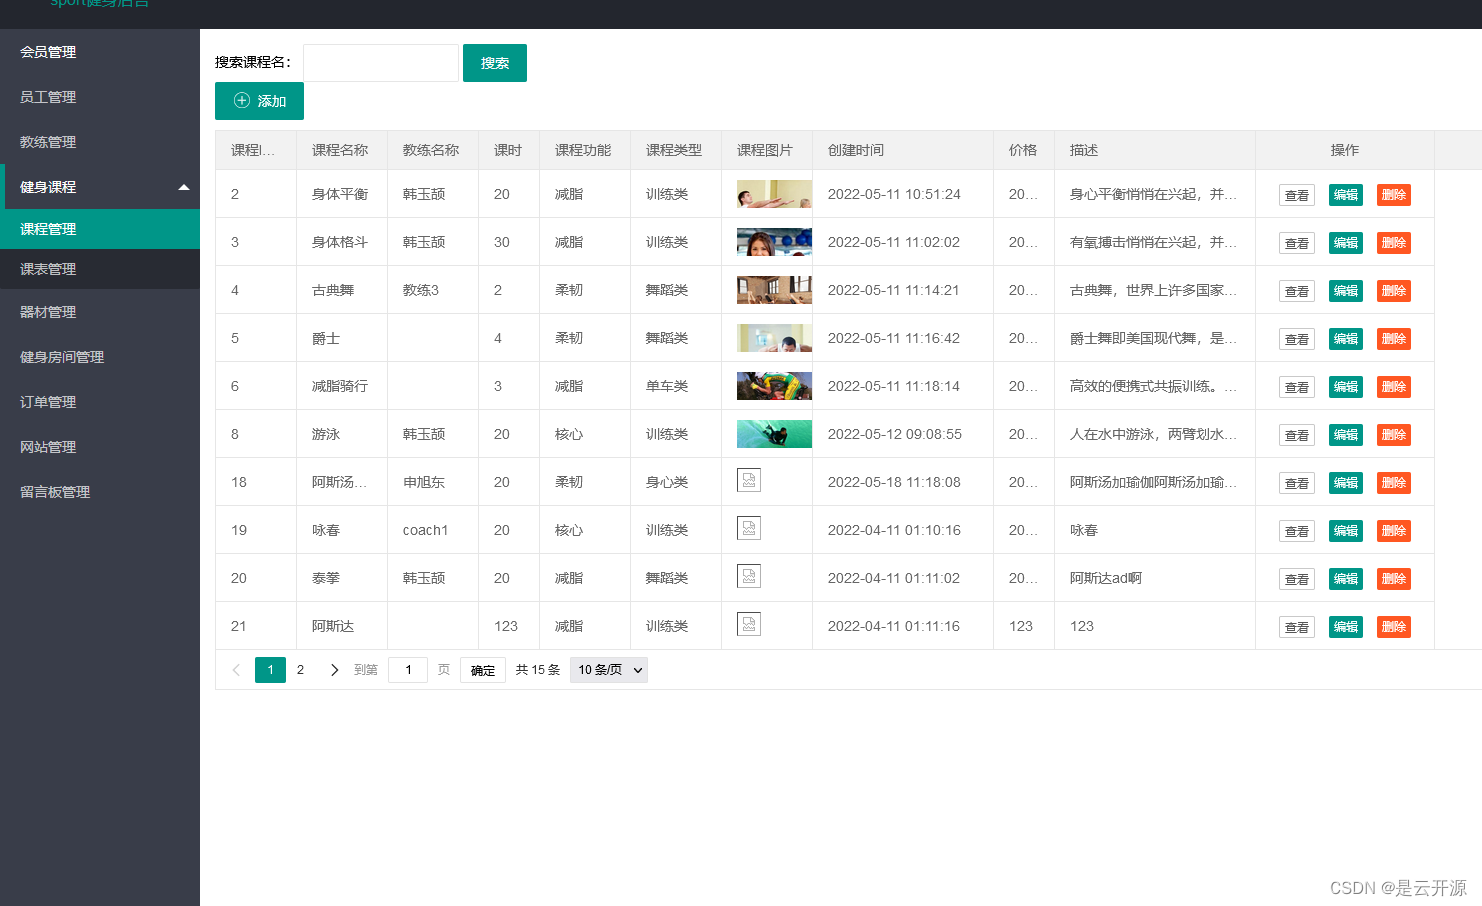Delete the 泰拳 course
Image resolution: width=1482 pixels, height=906 pixels.
(x=1394, y=579)
